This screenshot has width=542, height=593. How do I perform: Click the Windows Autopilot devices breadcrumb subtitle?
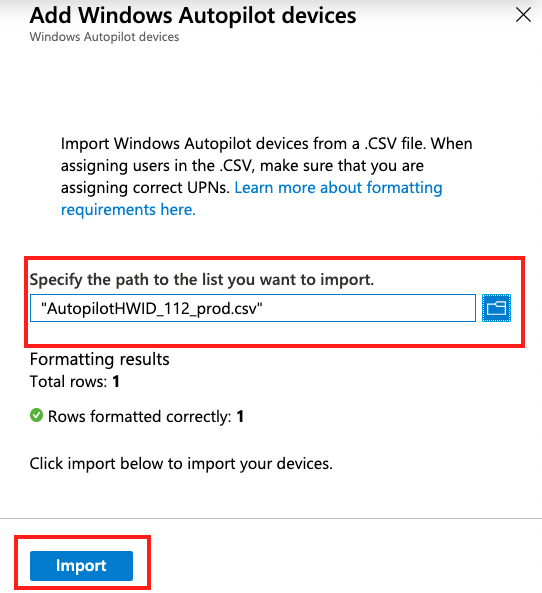point(104,37)
